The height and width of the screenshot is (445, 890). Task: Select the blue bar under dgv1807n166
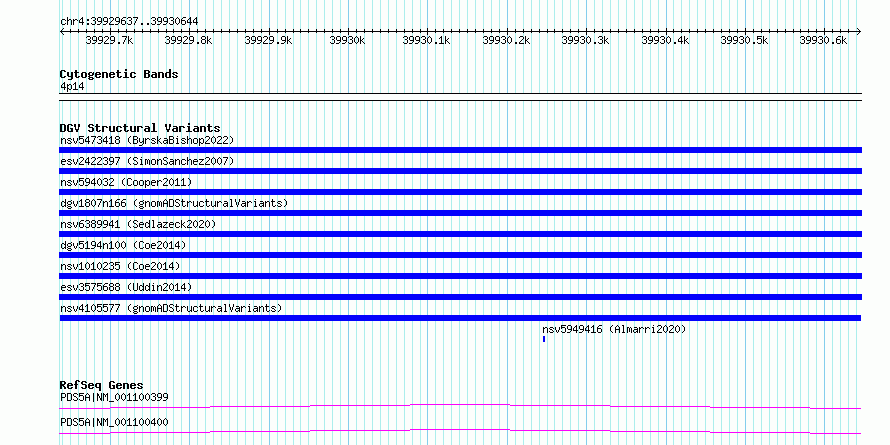click(461, 213)
